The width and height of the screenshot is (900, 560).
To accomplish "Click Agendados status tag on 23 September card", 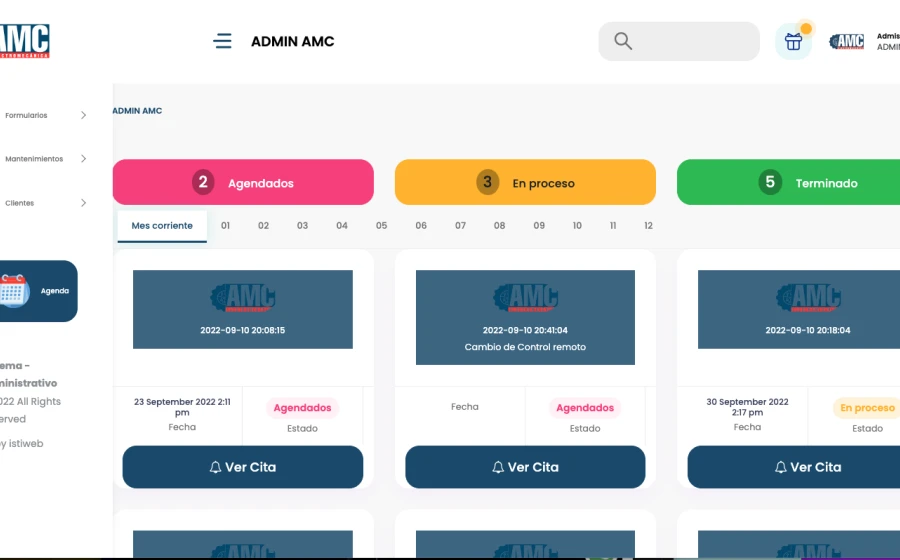I will click(x=302, y=408).
